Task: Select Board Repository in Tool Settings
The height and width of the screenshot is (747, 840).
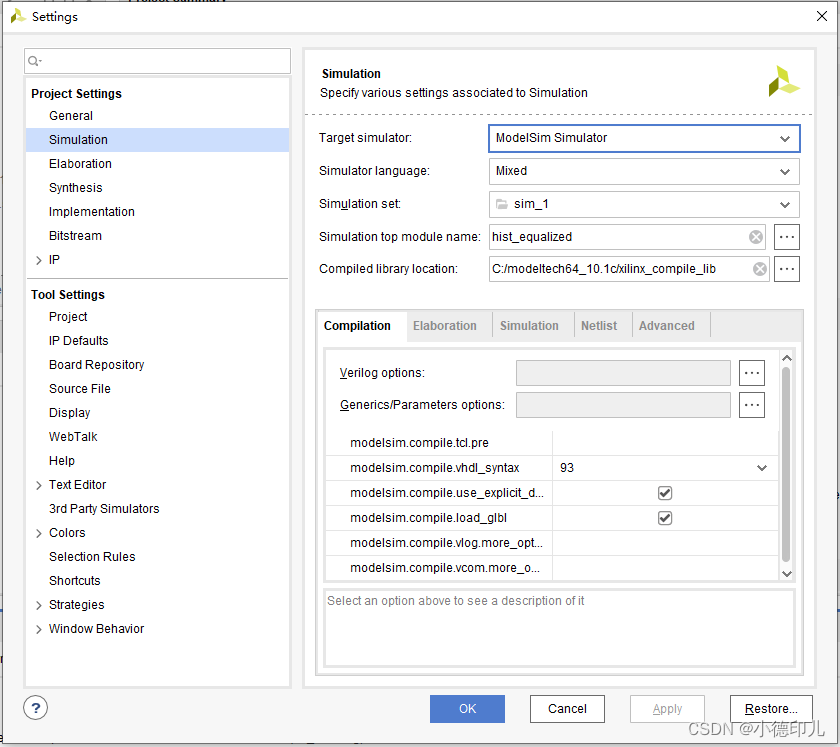Action: click(x=96, y=365)
